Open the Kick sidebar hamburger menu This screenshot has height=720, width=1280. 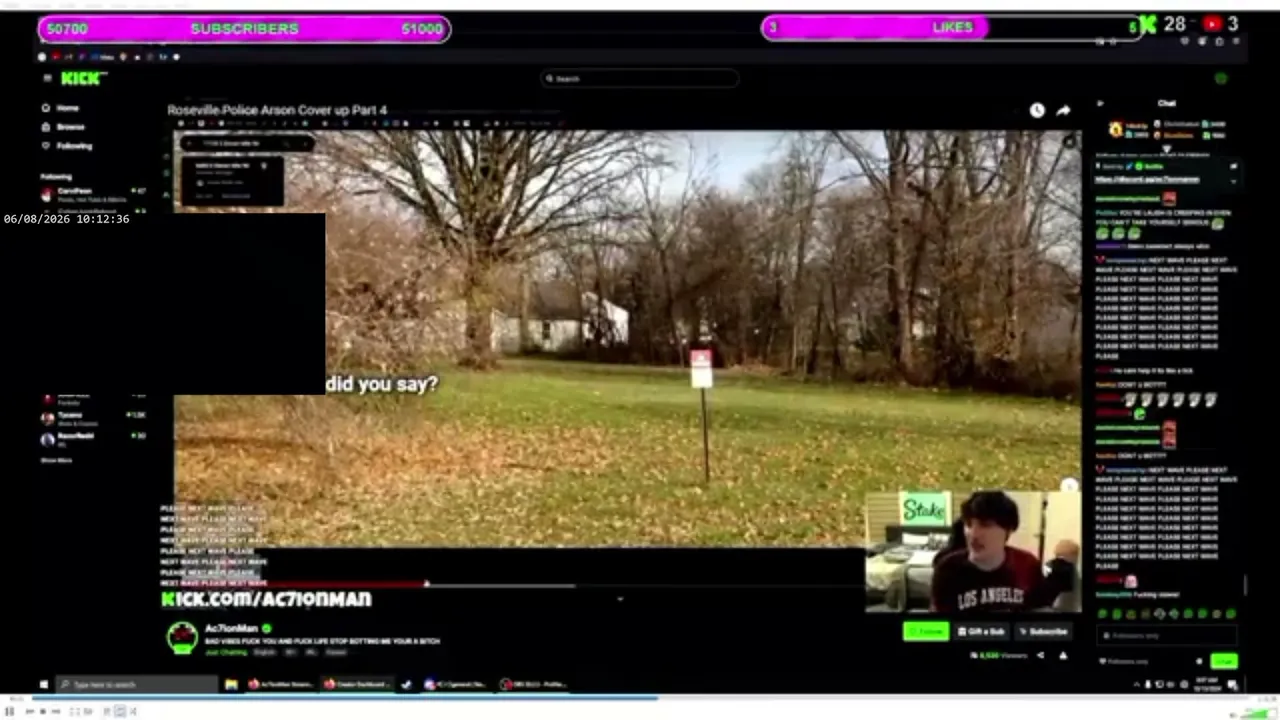click(46, 78)
